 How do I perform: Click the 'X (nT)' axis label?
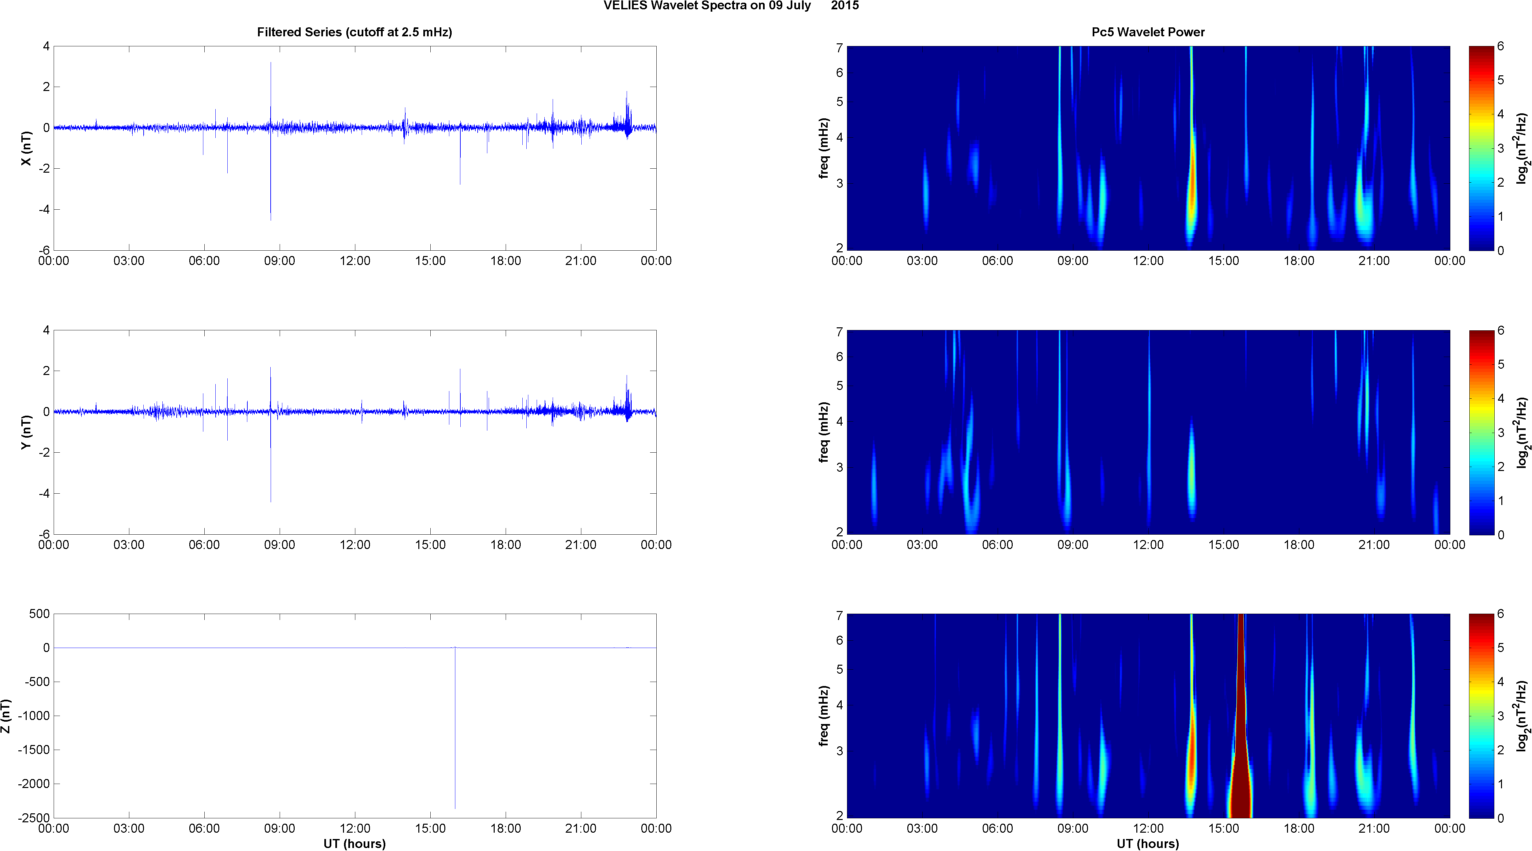28,148
